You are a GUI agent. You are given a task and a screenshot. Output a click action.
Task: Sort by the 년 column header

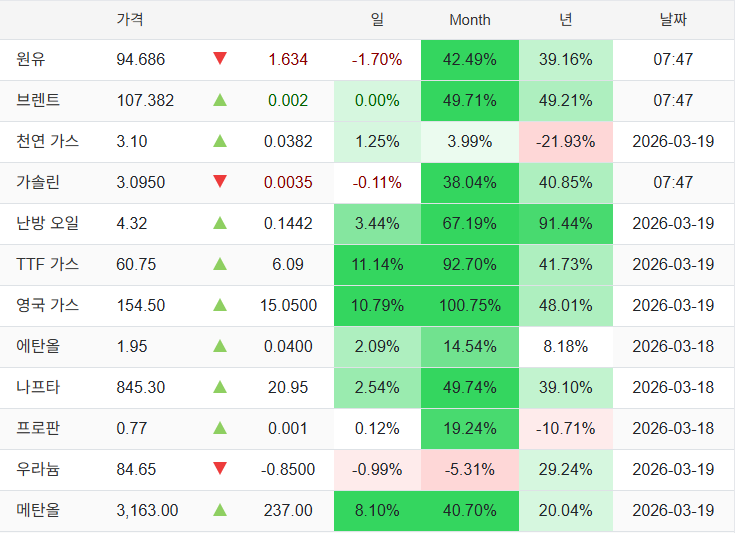pyautogui.click(x=566, y=19)
